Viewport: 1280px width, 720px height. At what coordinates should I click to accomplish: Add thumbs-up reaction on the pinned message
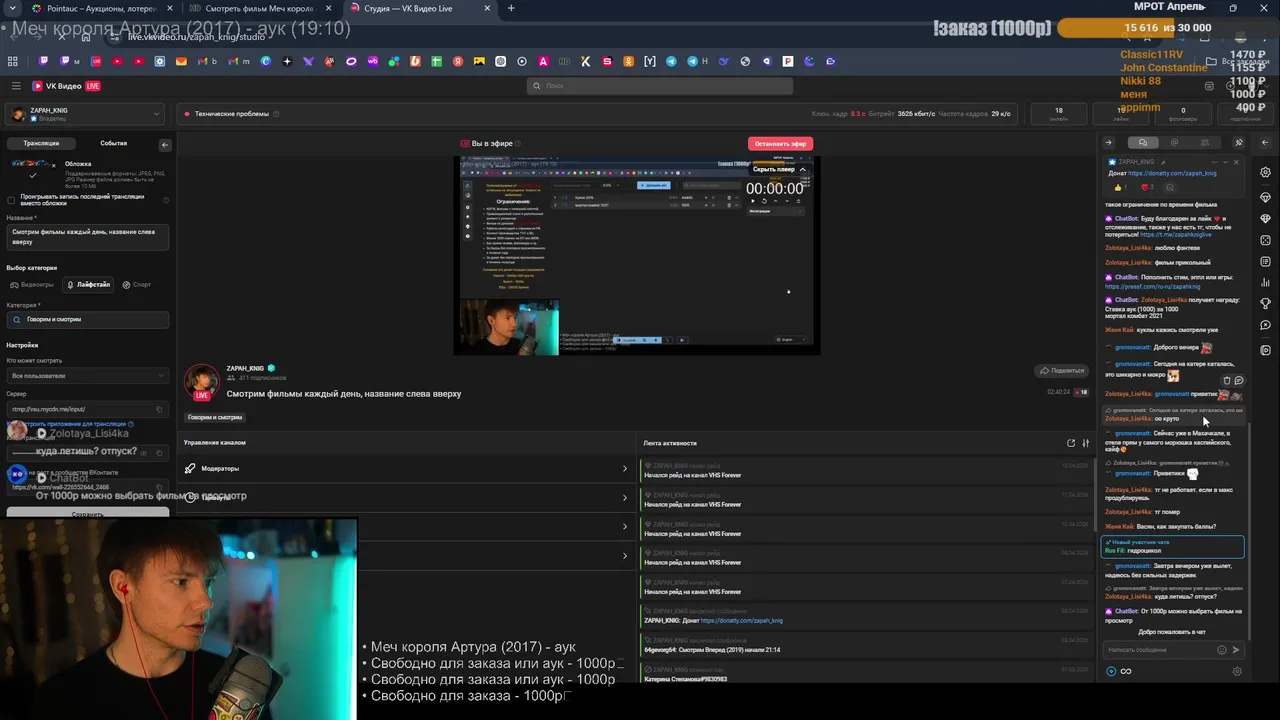[1120, 187]
